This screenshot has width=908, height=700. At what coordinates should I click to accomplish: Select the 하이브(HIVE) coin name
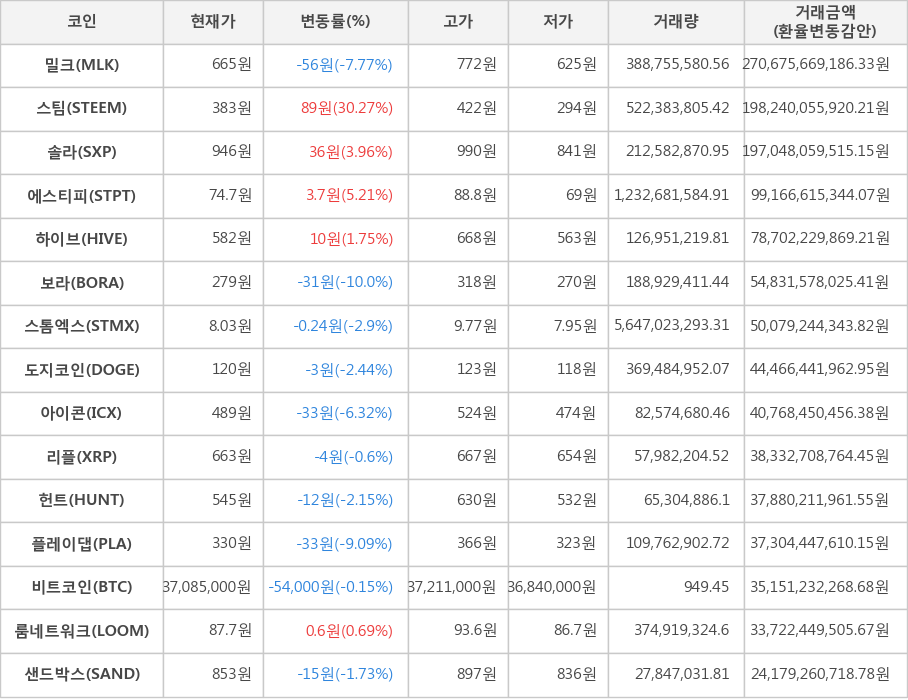click(82, 239)
